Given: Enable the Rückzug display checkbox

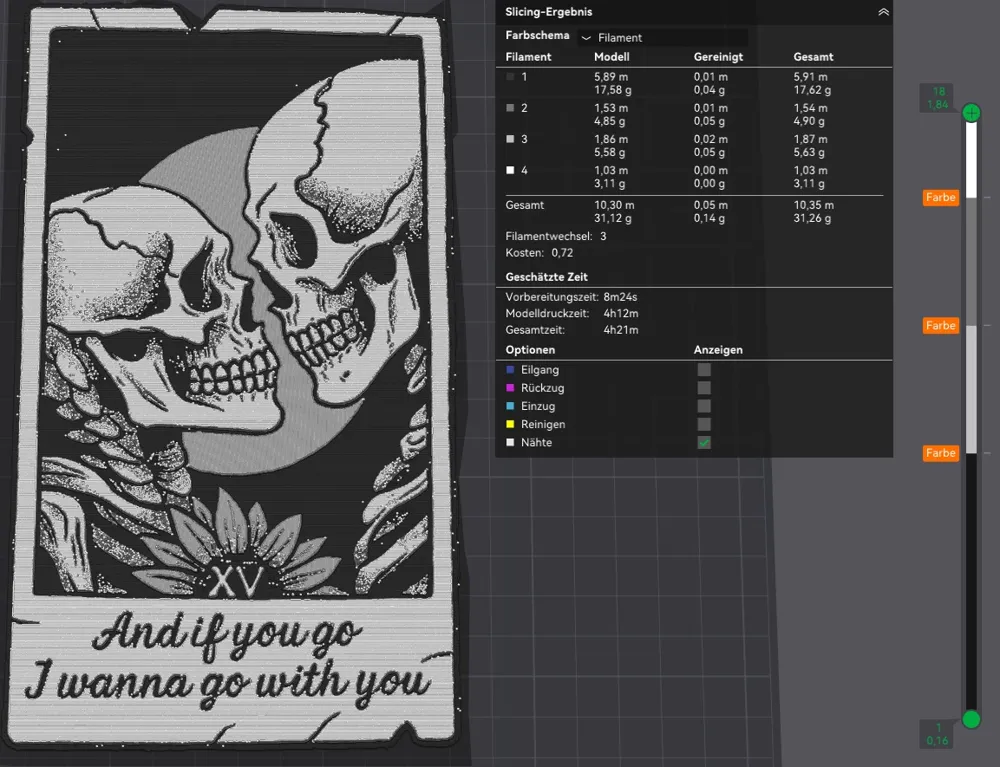Looking at the screenshot, I should 704,388.
